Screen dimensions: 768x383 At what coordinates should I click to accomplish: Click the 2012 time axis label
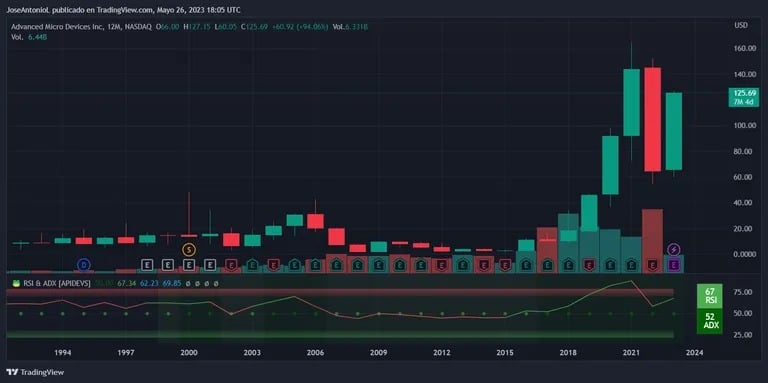[442, 352]
